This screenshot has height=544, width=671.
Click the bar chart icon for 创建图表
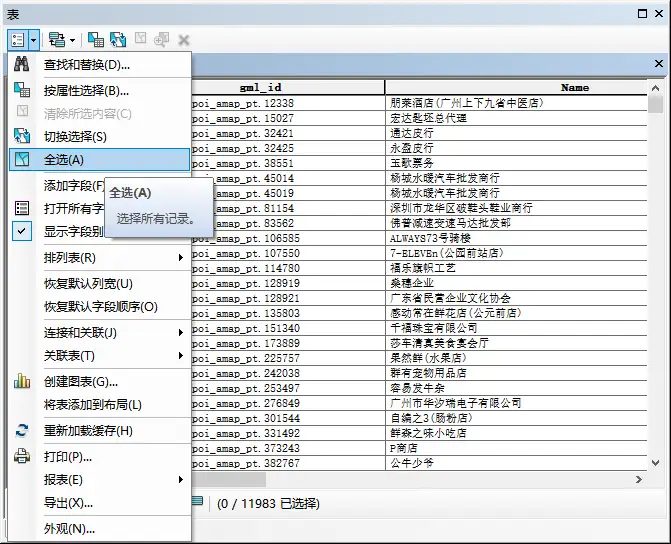pos(22,381)
